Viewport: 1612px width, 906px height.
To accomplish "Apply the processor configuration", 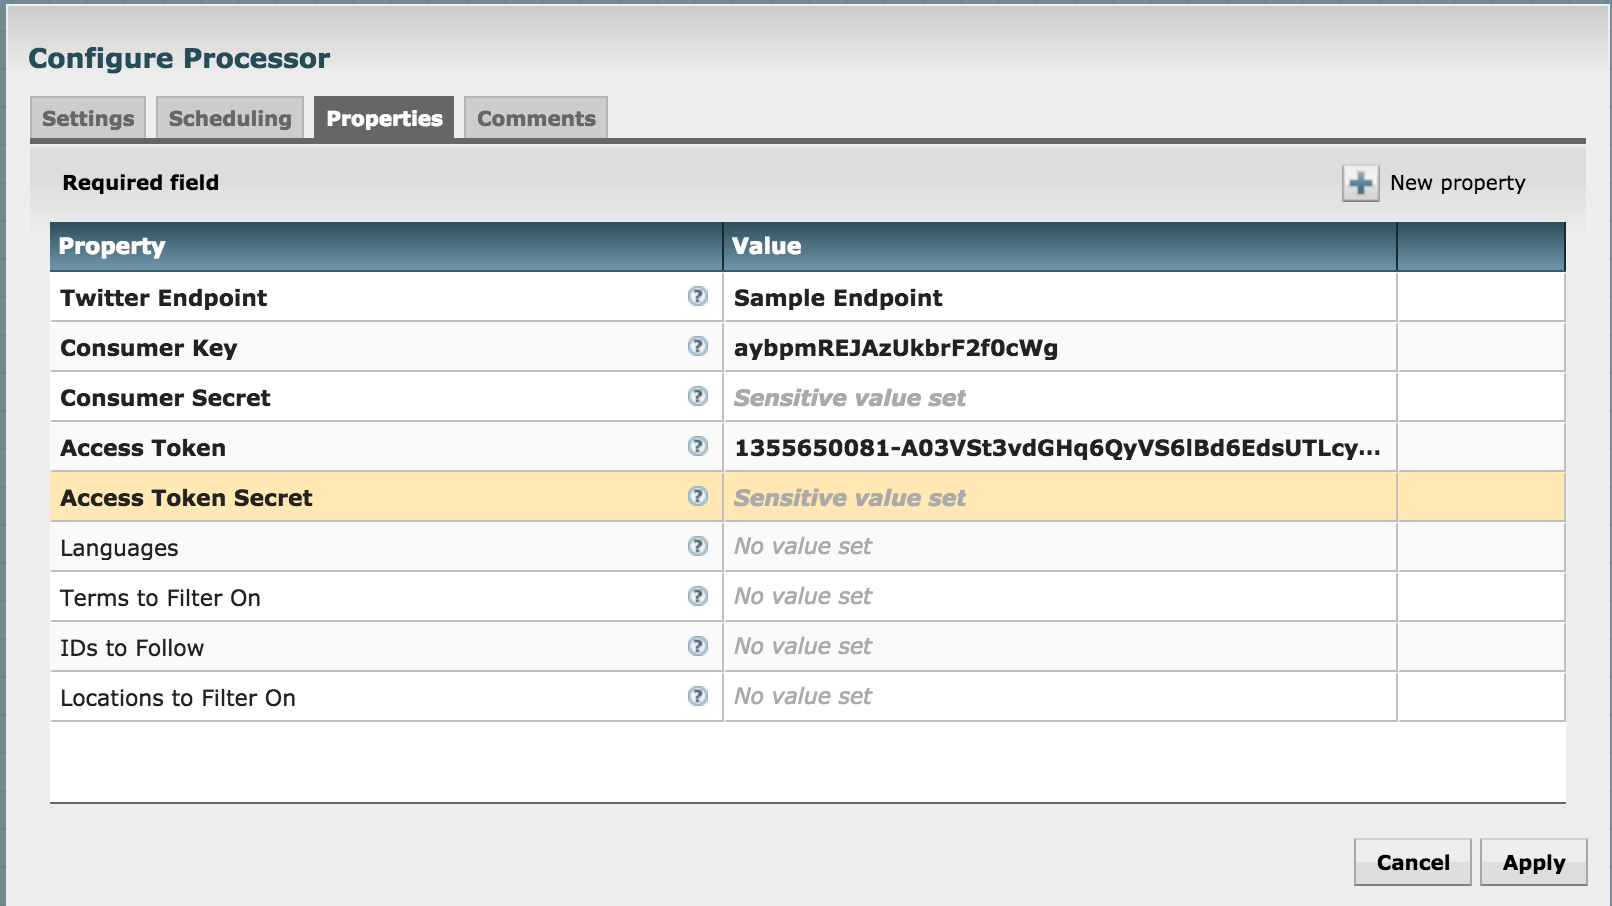I will coord(1533,861).
